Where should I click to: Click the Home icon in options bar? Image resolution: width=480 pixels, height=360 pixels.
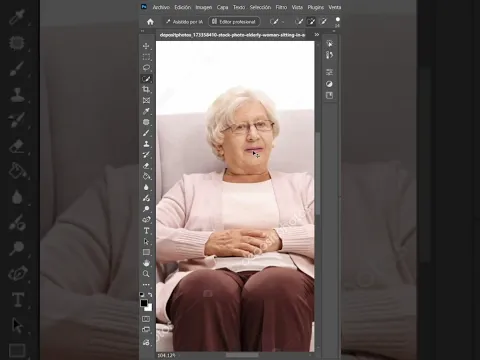(x=150, y=22)
